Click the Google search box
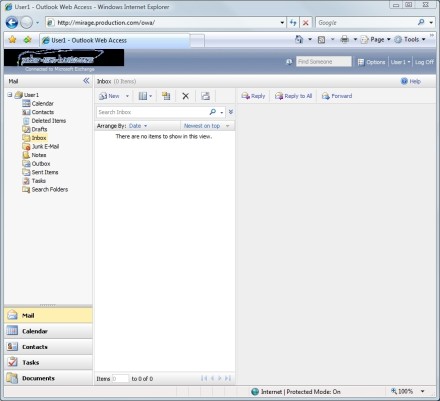Screen dimensions: 440x401 (366, 23)
